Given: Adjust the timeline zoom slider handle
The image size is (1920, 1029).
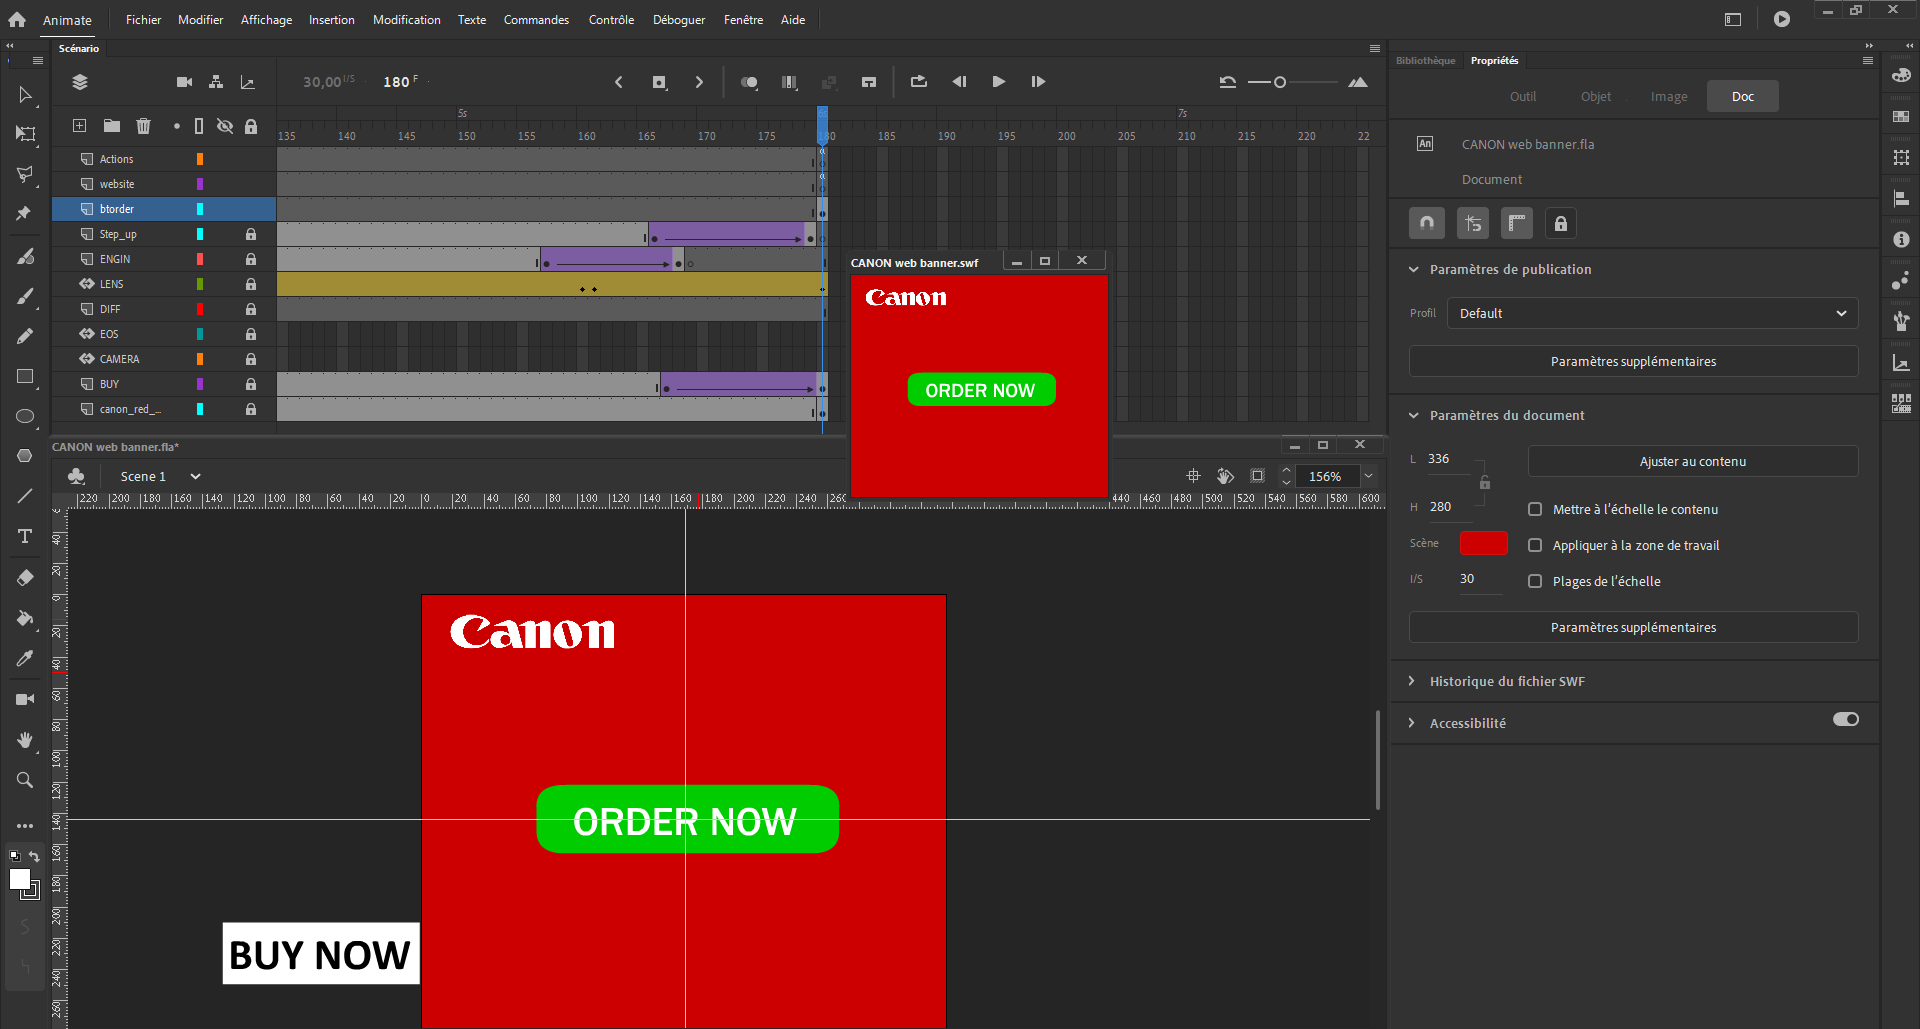Looking at the screenshot, I should (1279, 82).
